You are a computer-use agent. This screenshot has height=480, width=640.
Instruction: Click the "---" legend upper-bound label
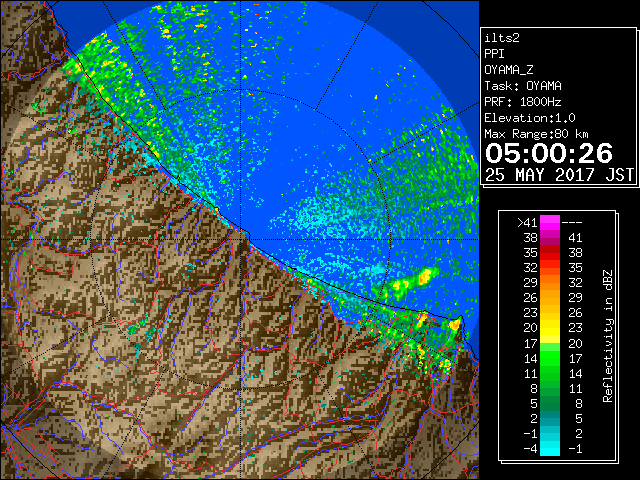coord(572,223)
